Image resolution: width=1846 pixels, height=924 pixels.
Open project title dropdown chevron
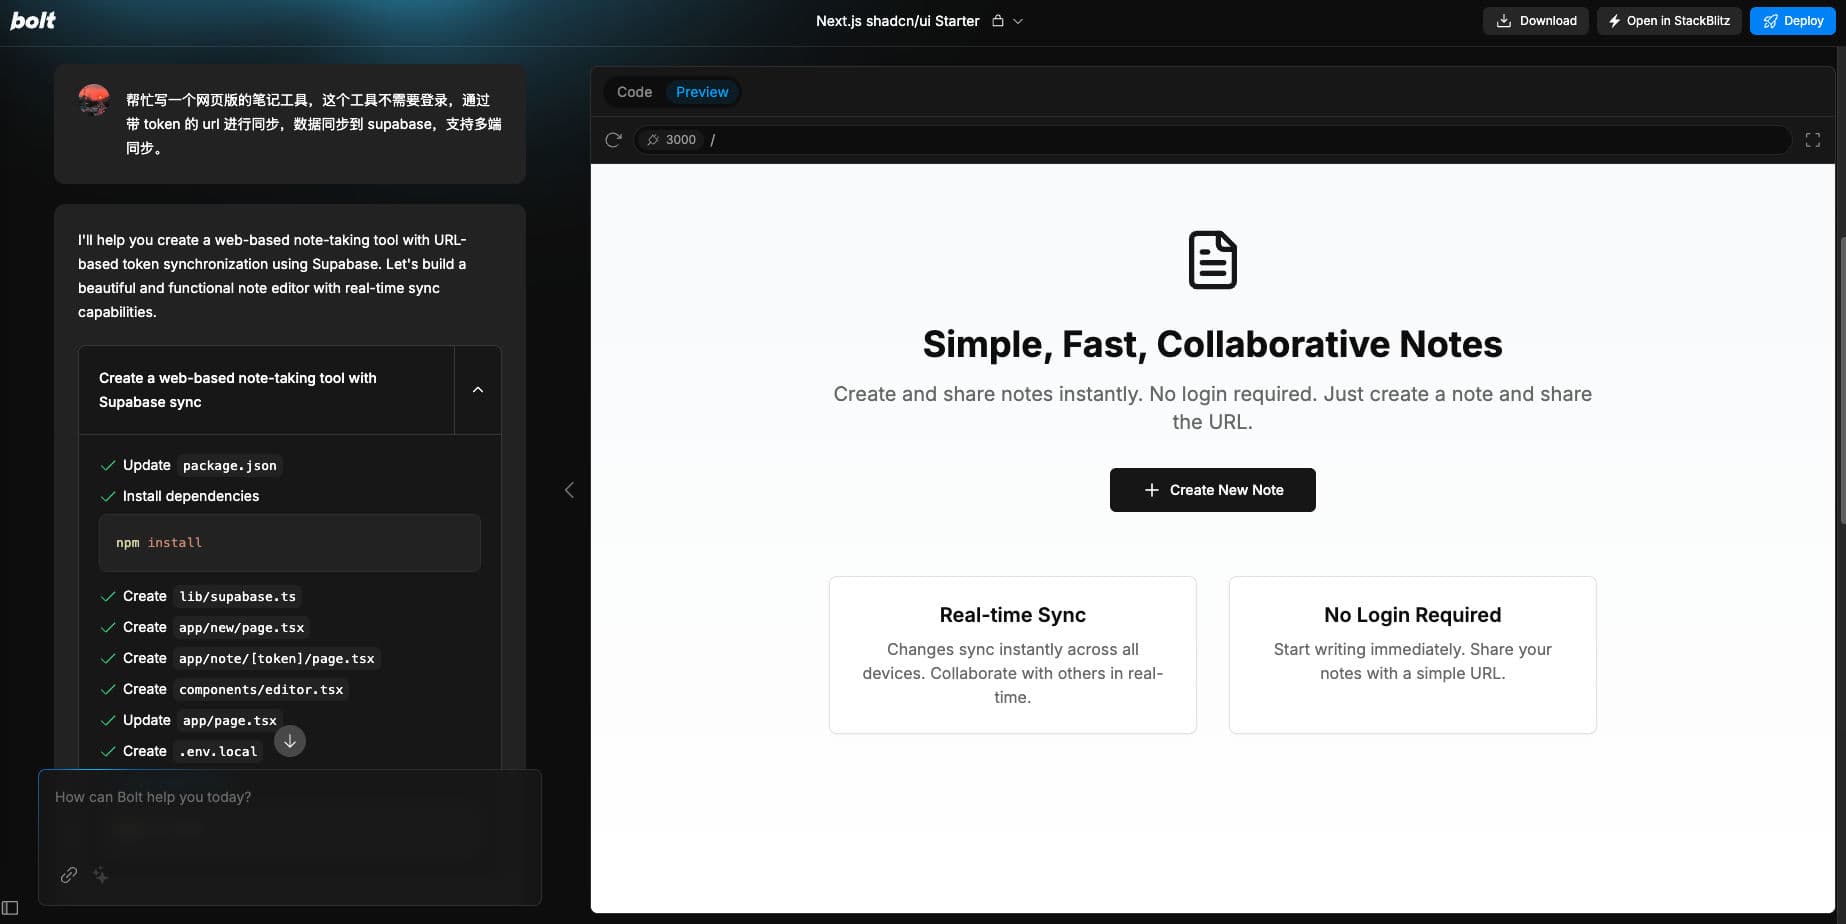click(x=1018, y=21)
